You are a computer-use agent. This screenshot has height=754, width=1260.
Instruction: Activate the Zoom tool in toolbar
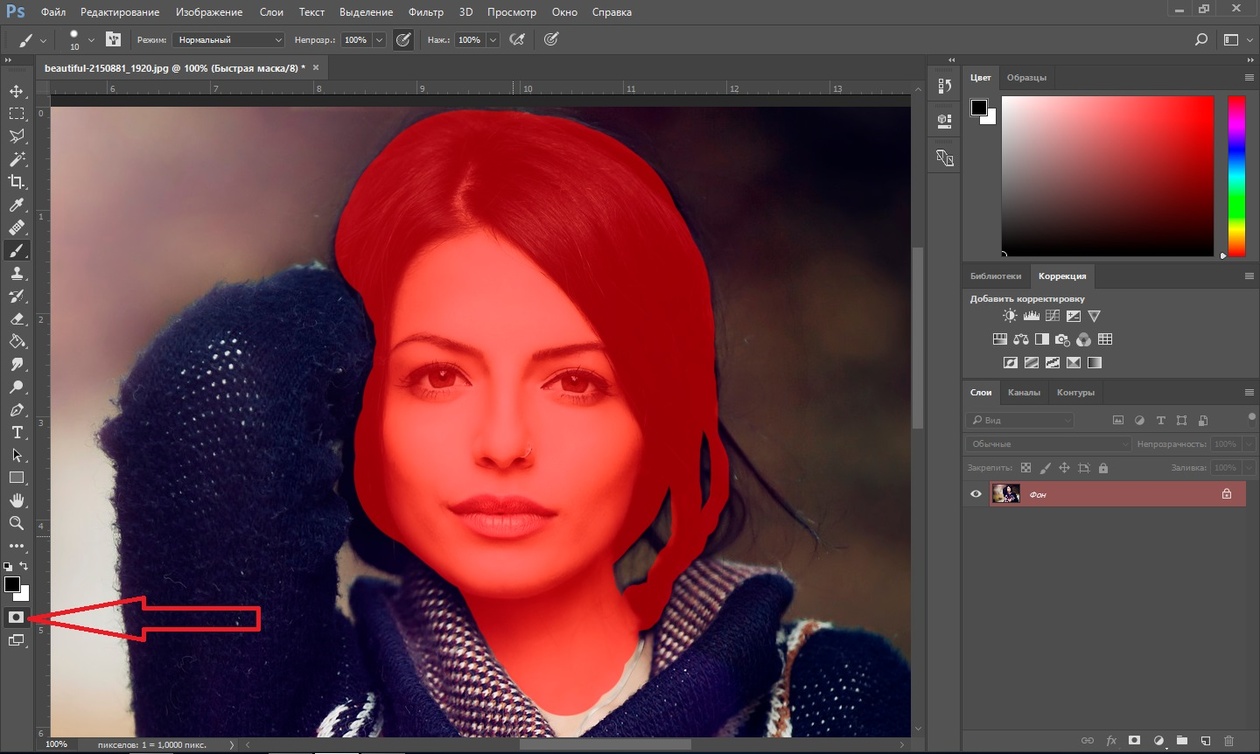(17, 523)
